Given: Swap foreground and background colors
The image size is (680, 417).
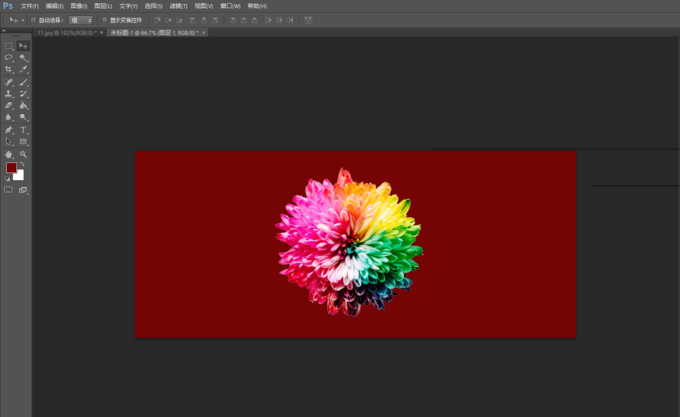Looking at the screenshot, I should pyautogui.click(x=22, y=164).
